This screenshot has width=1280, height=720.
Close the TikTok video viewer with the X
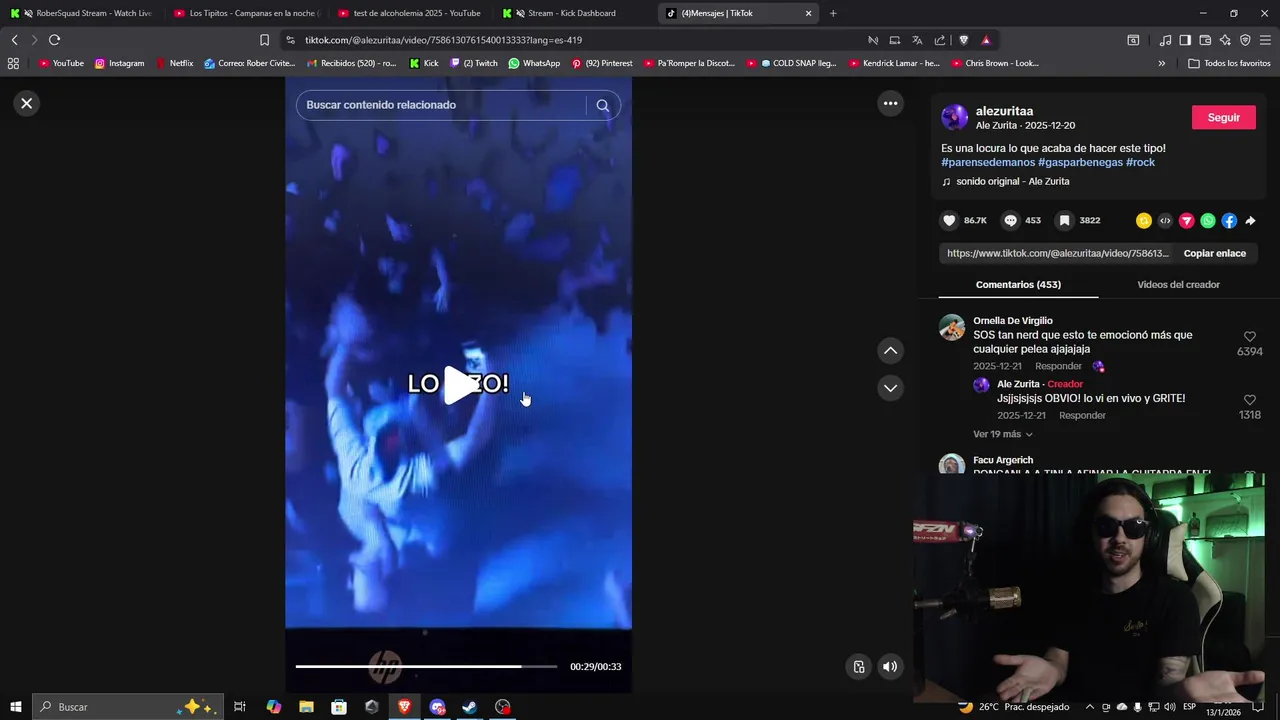click(x=27, y=103)
